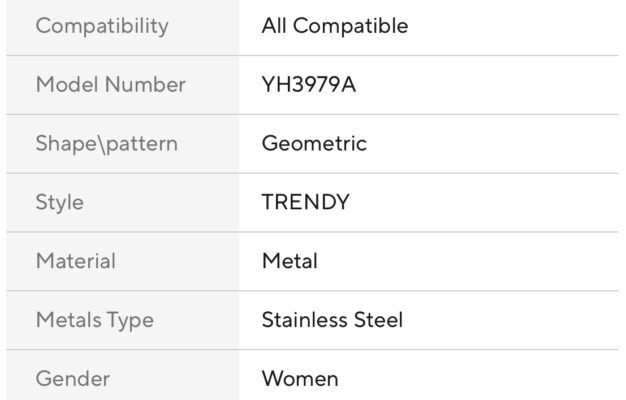This screenshot has width=626, height=400.
Task: Select the Material label
Action: point(76,261)
